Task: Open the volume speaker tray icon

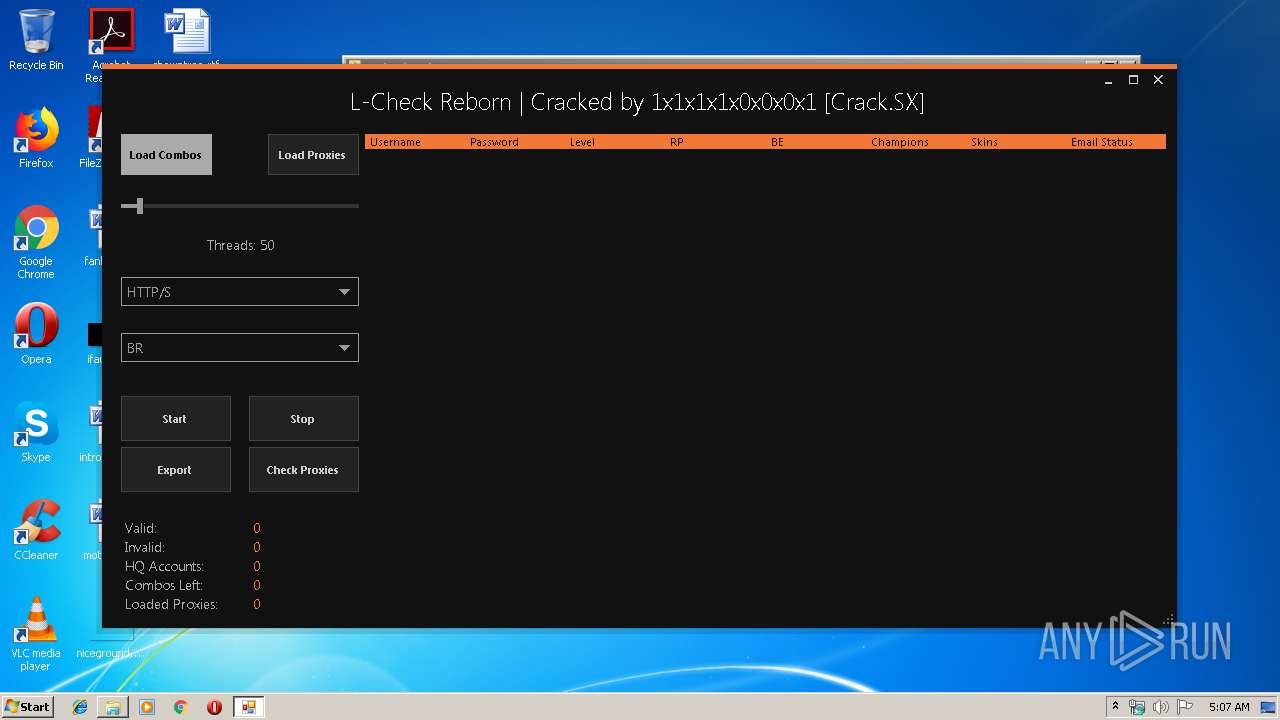Action: [x=1160, y=707]
